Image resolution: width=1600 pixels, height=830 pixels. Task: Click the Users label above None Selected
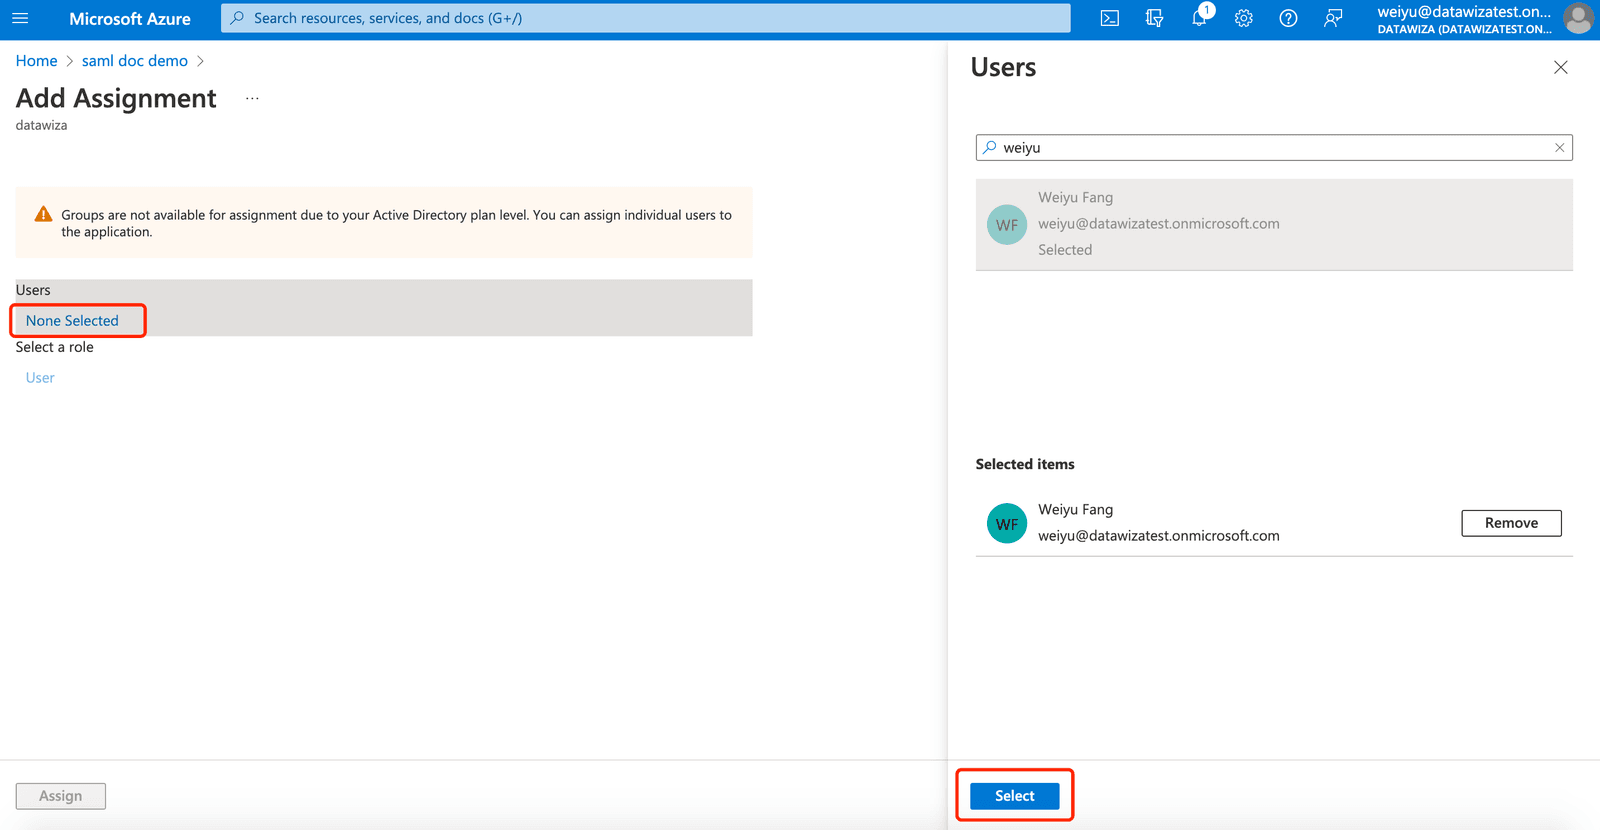pyautogui.click(x=33, y=290)
